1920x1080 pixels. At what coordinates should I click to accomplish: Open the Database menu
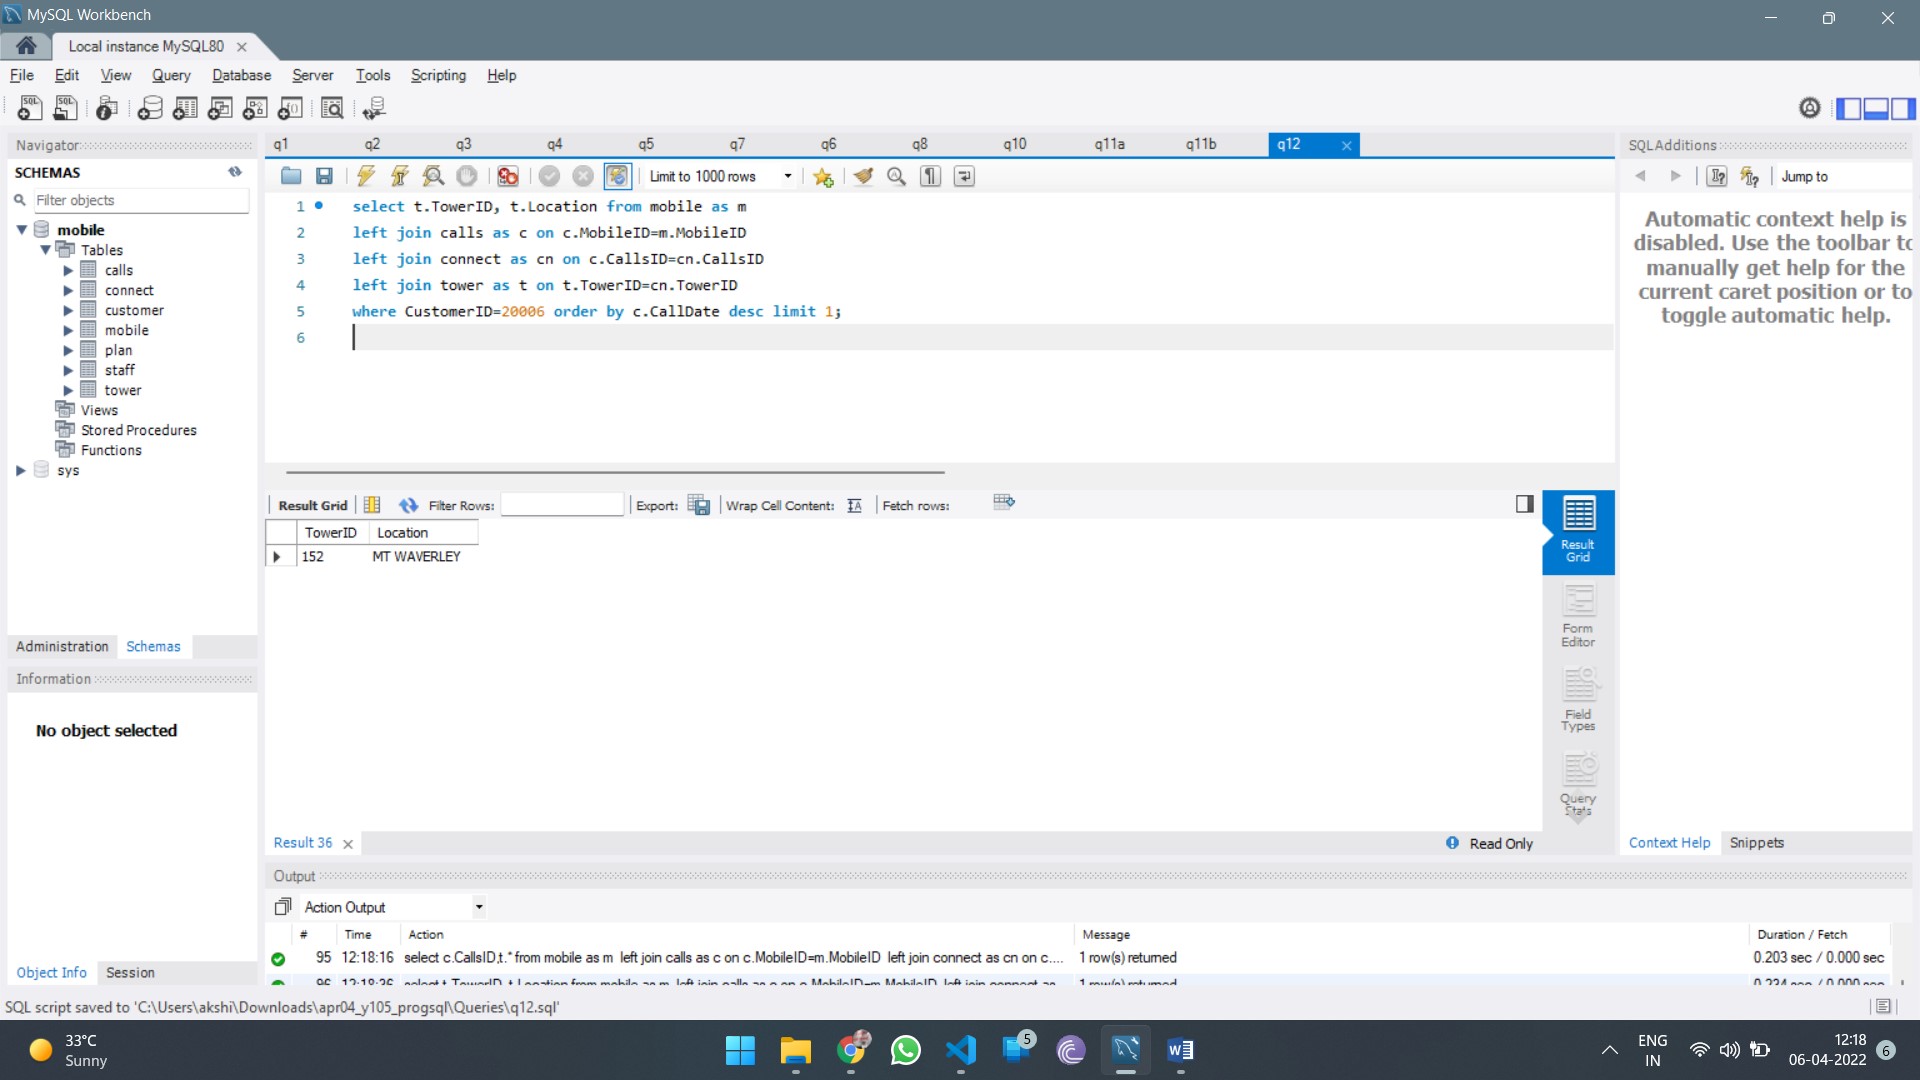pyautogui.click(x=241, y=75)
